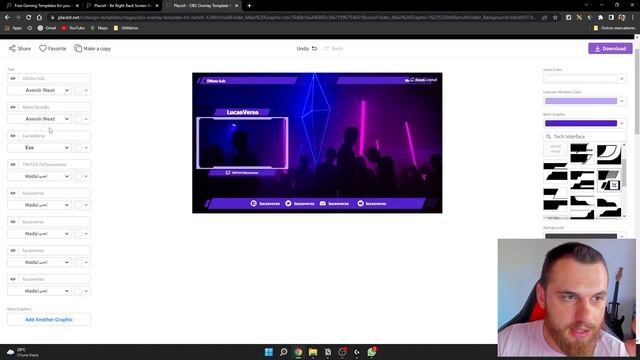Toggle eye icon above Exo font
This screenshot has width=640, height=360.
coord(13,136)
